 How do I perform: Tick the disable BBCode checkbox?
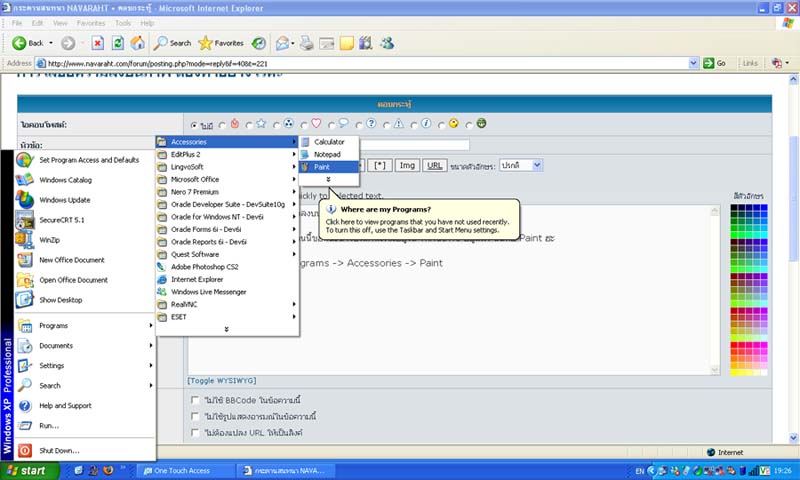[195, 400]
